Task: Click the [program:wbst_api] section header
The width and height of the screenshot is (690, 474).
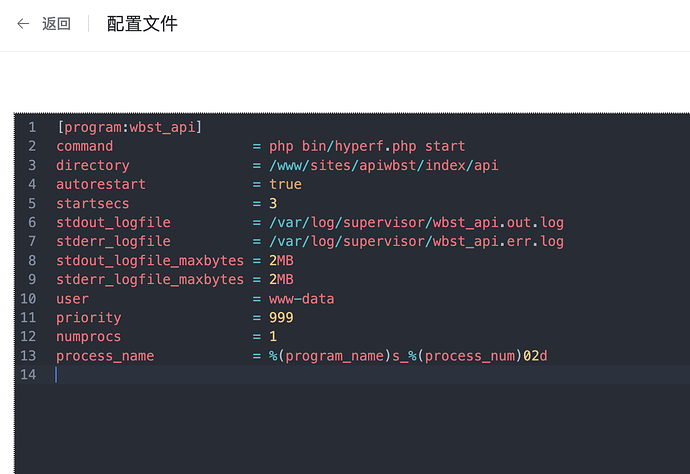Action: [x=129, y=127]
